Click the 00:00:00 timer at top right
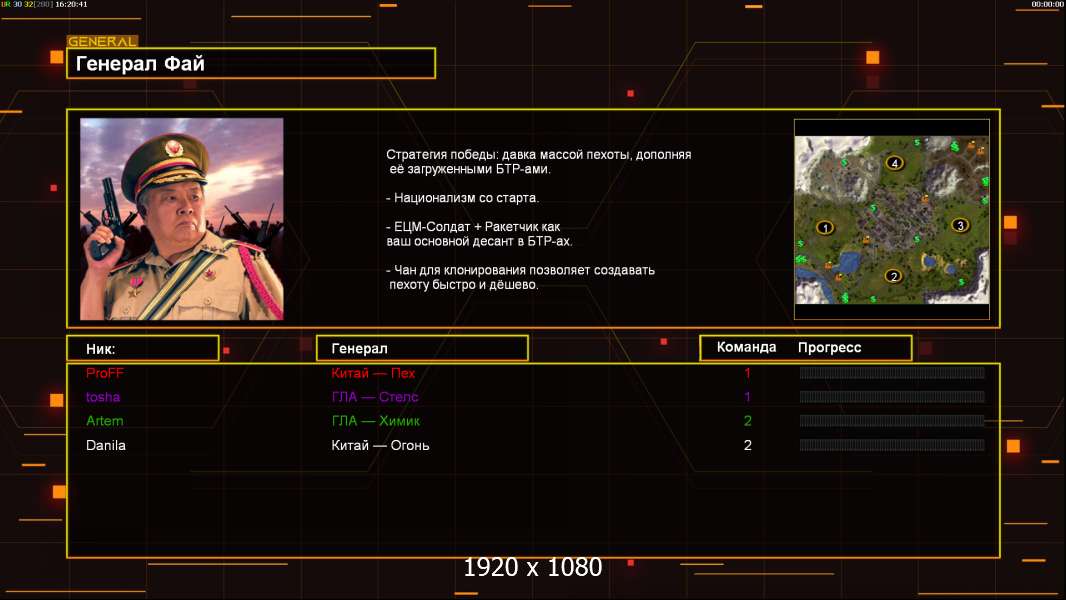 (x=1047, y=4)
